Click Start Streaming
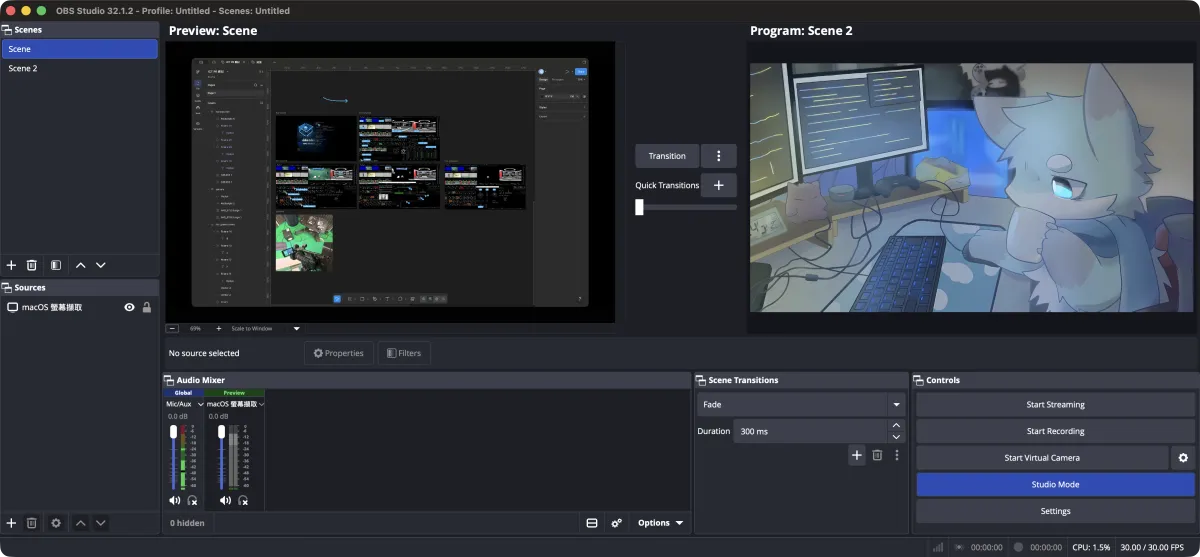 point(1055,405)
